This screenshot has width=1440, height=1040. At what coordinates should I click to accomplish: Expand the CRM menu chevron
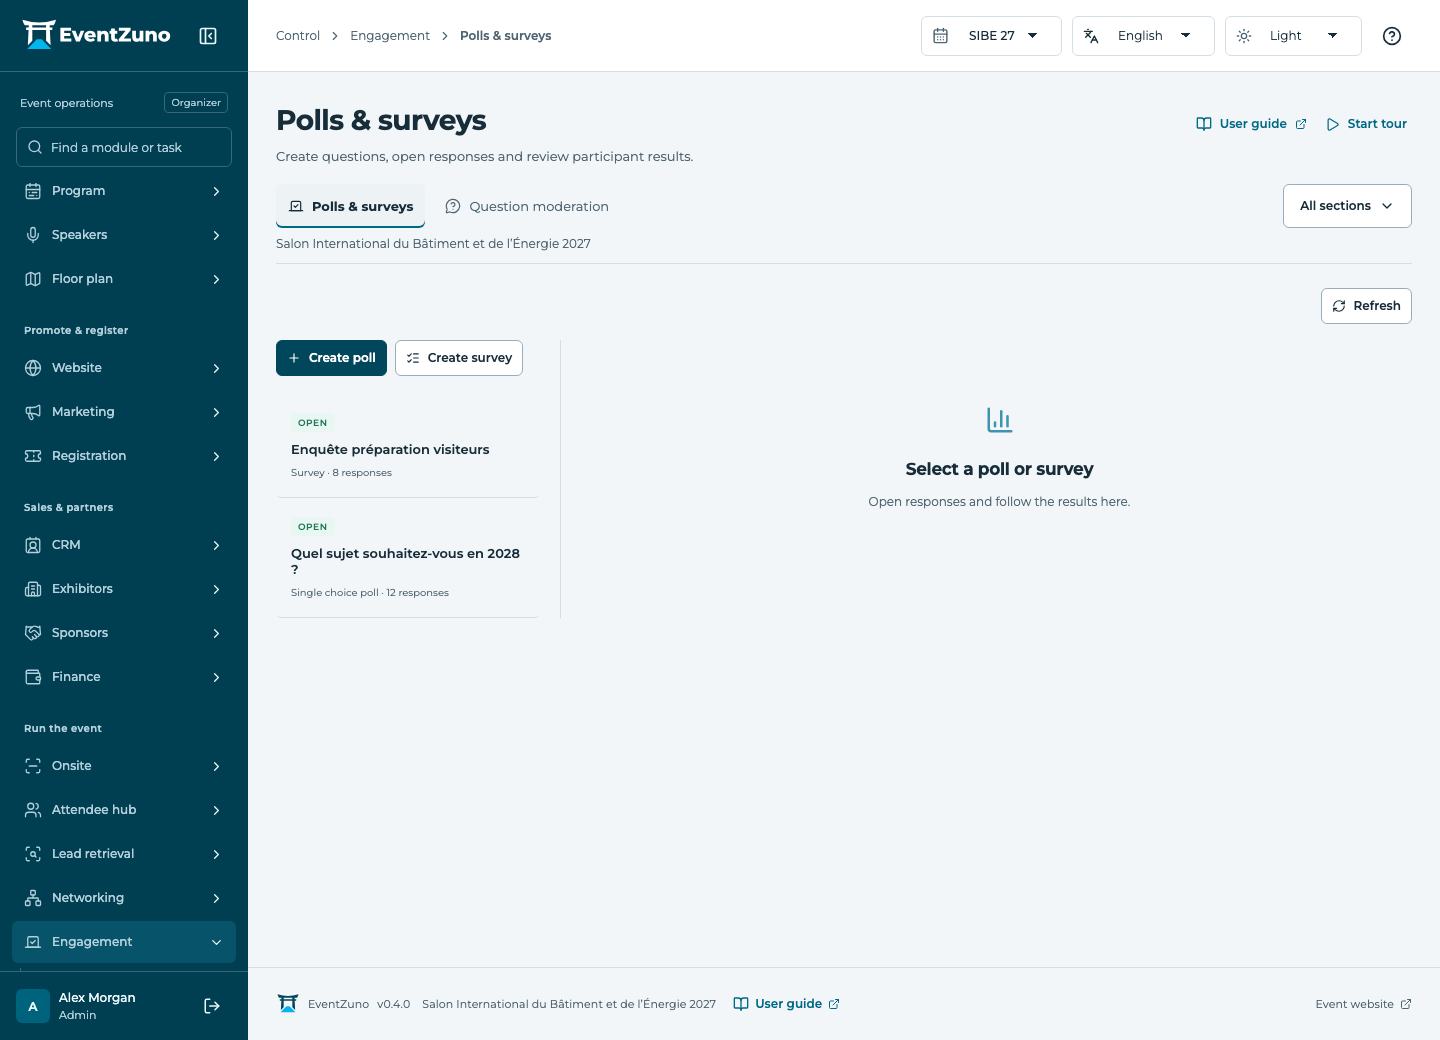(x=216, y=545)
